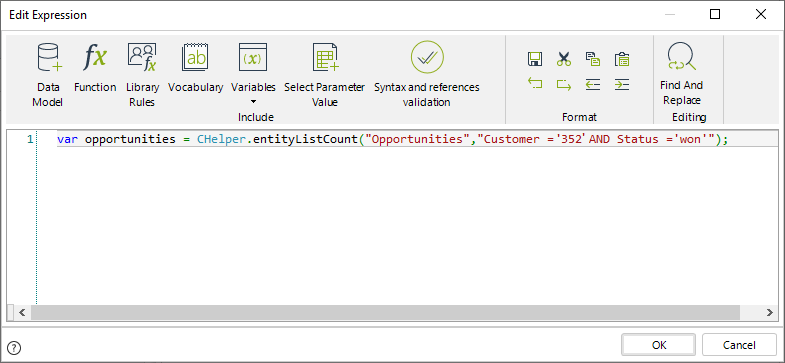Image resolution: width=785 pixels, height=363 pixels.
Task: Open the help question mark icon
Action: [x=15, y=347]
